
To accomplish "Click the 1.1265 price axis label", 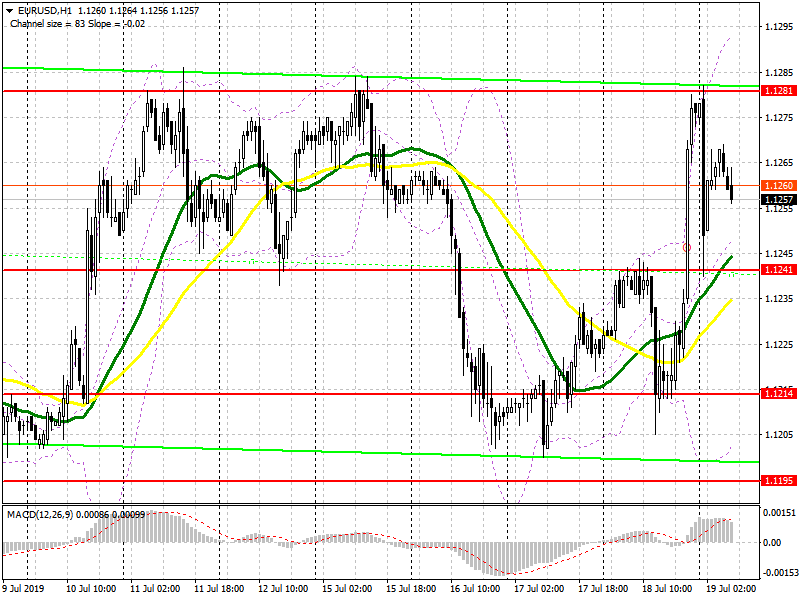I will pyautogui.click(x=779, y=163).
